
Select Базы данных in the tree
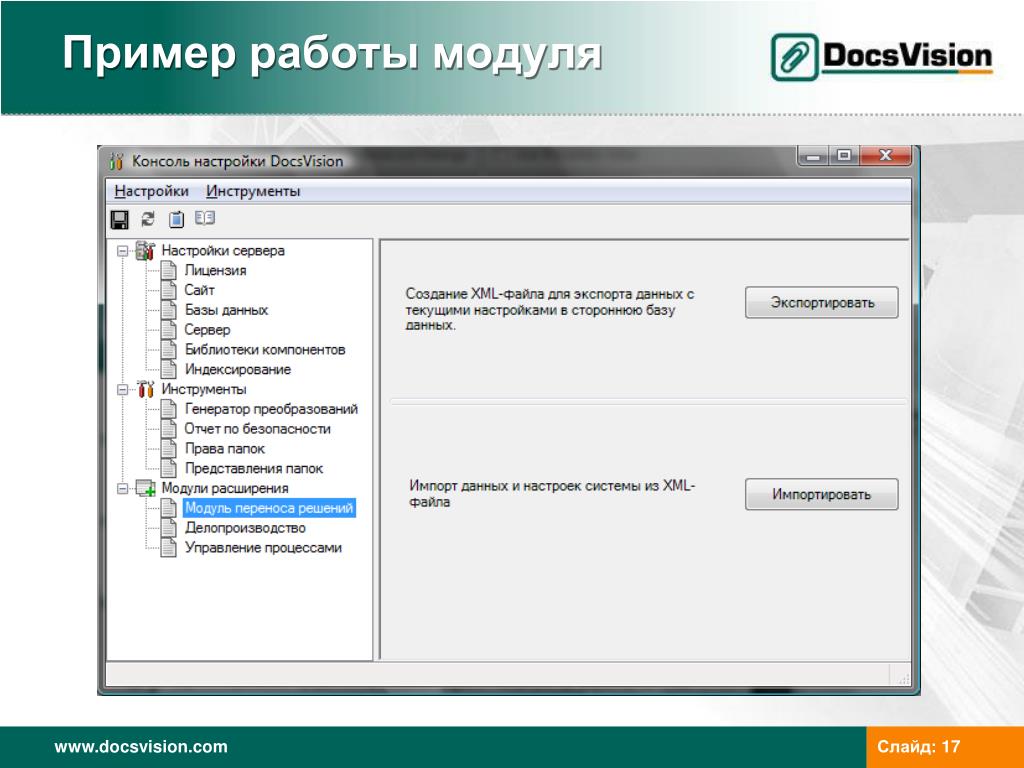(x=227, y=310)
